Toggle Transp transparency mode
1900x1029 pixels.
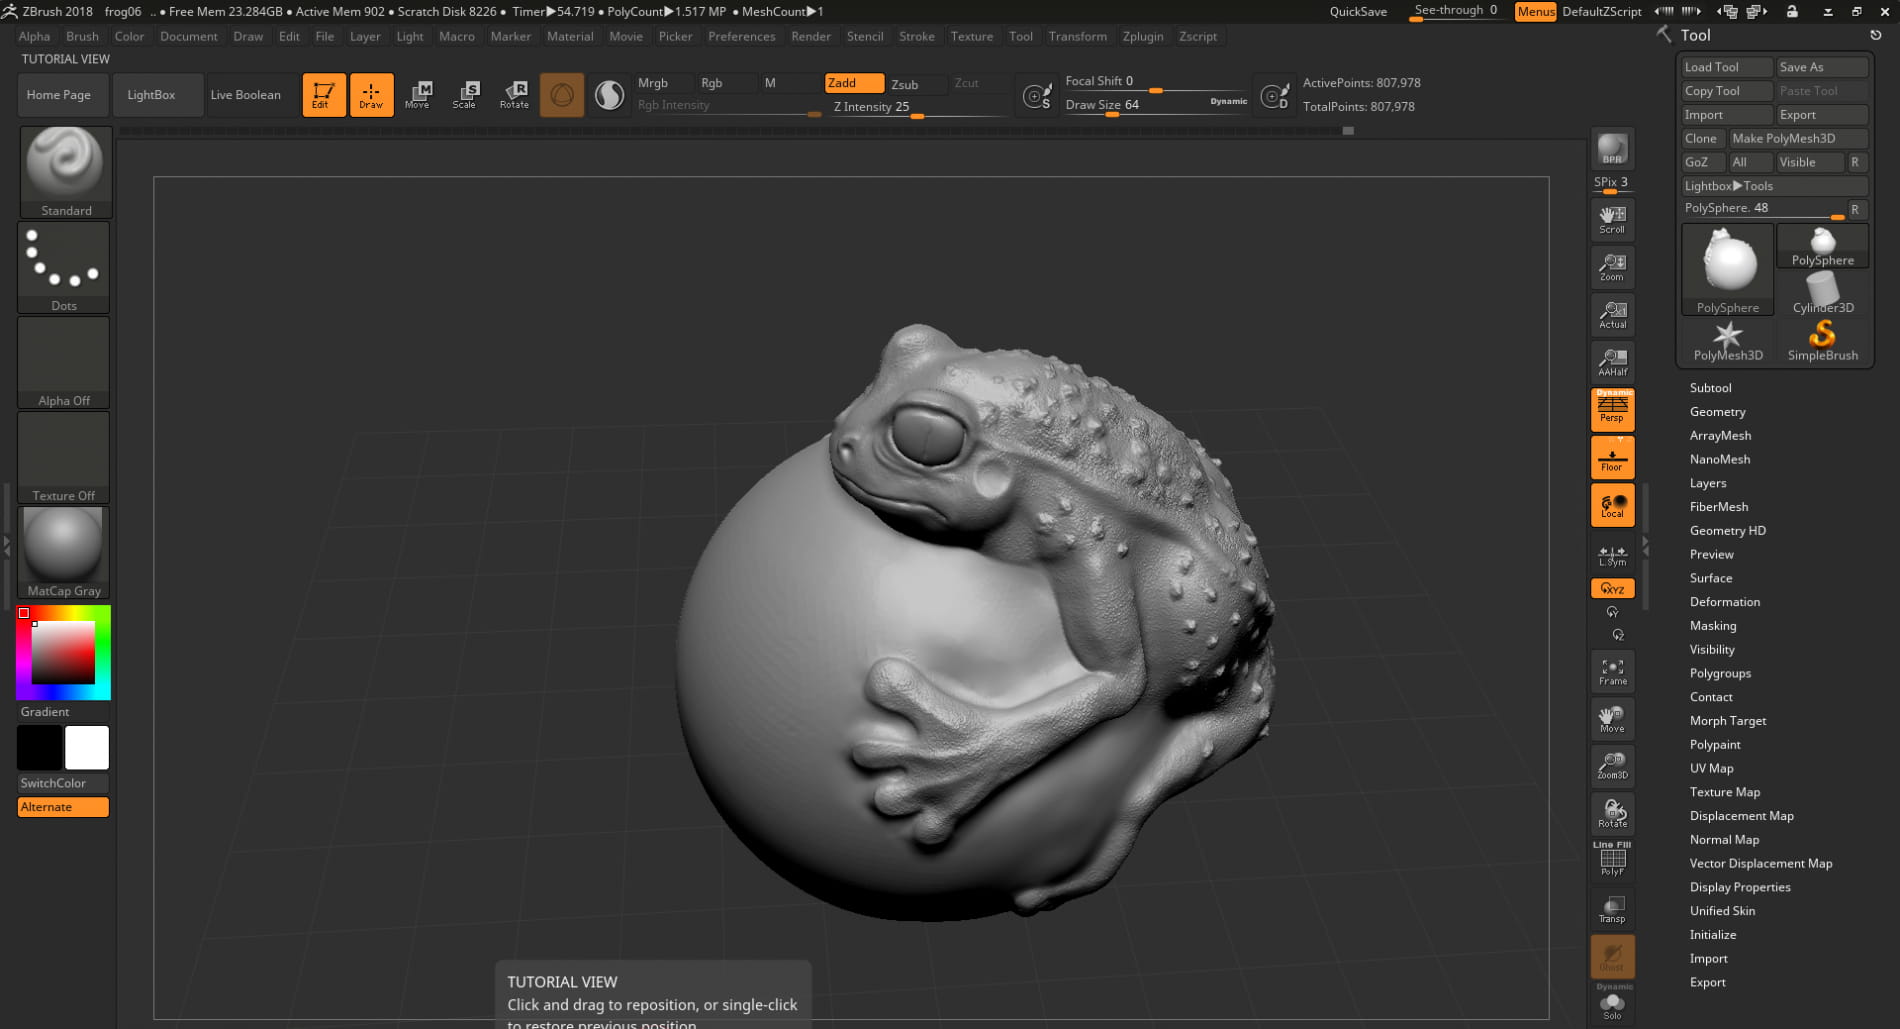click(1612, 908)
